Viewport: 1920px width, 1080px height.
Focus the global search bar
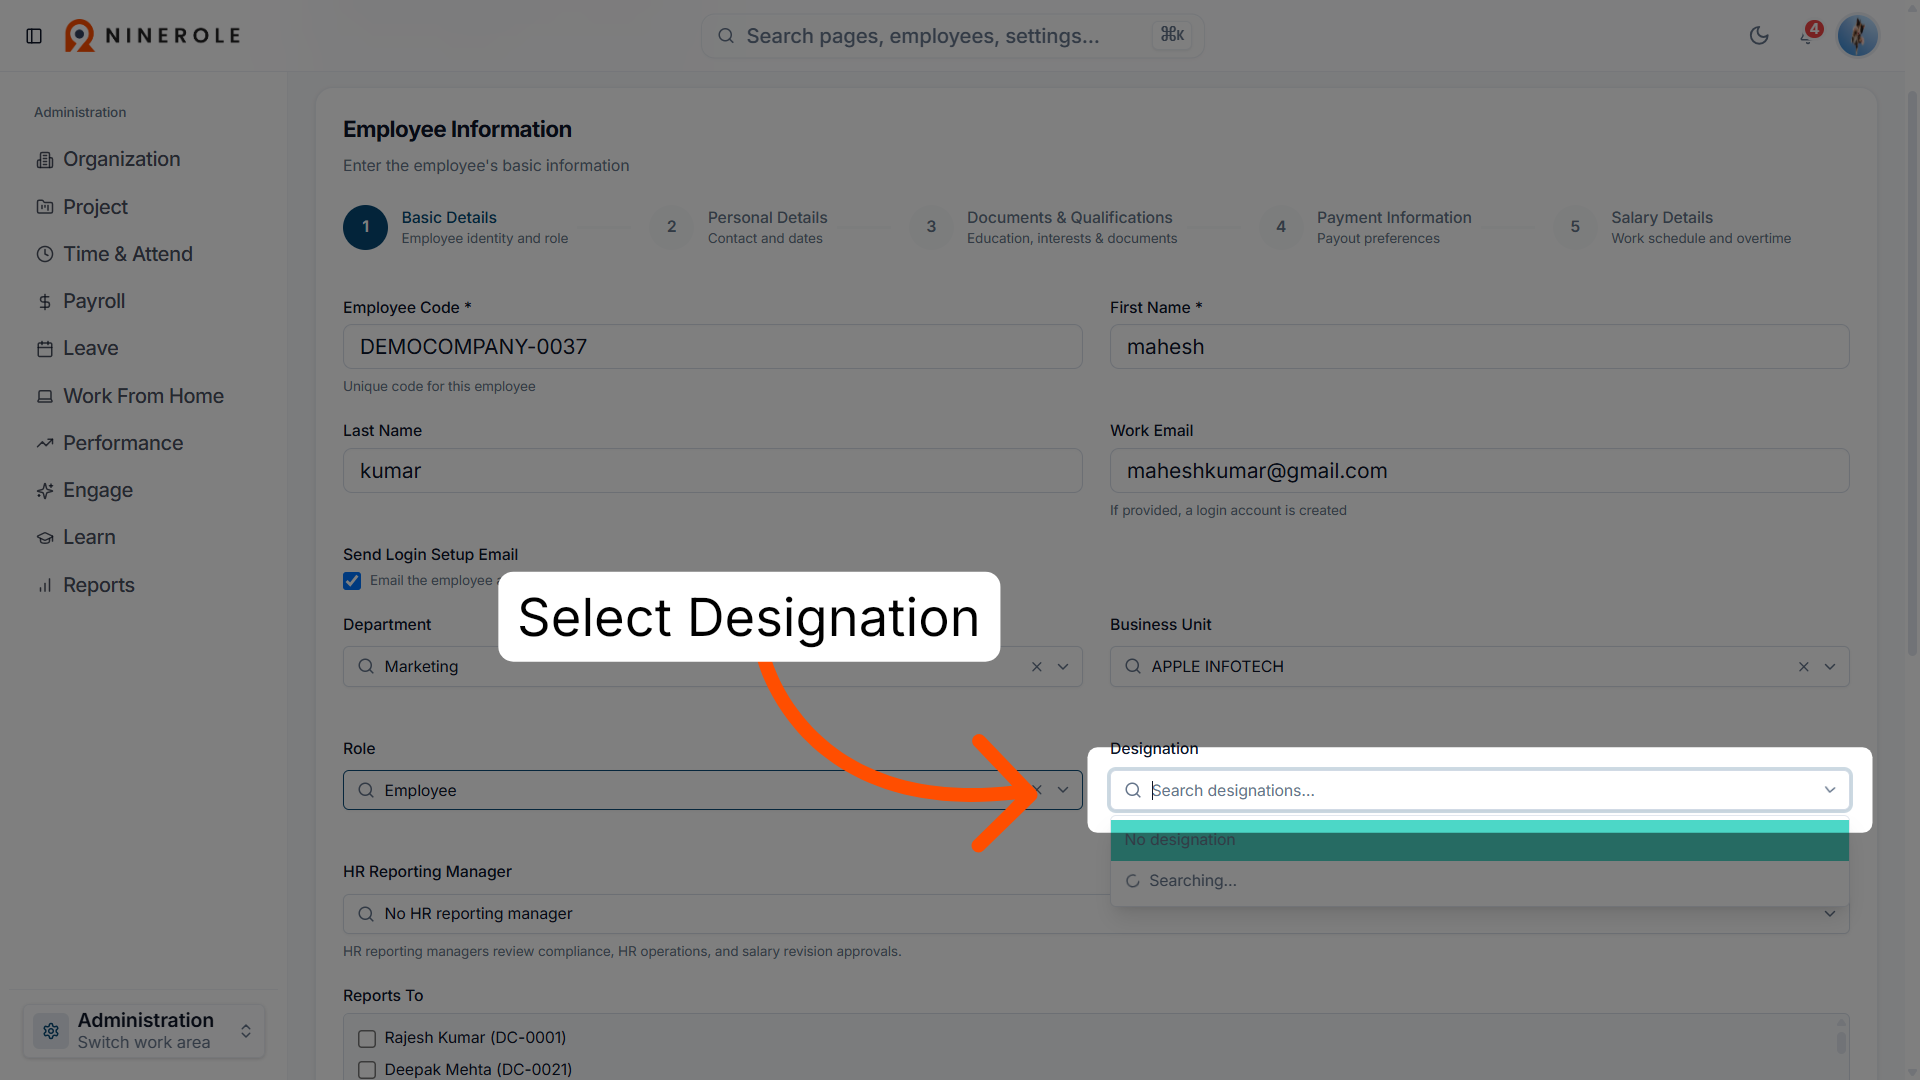[x=952, y=36]
